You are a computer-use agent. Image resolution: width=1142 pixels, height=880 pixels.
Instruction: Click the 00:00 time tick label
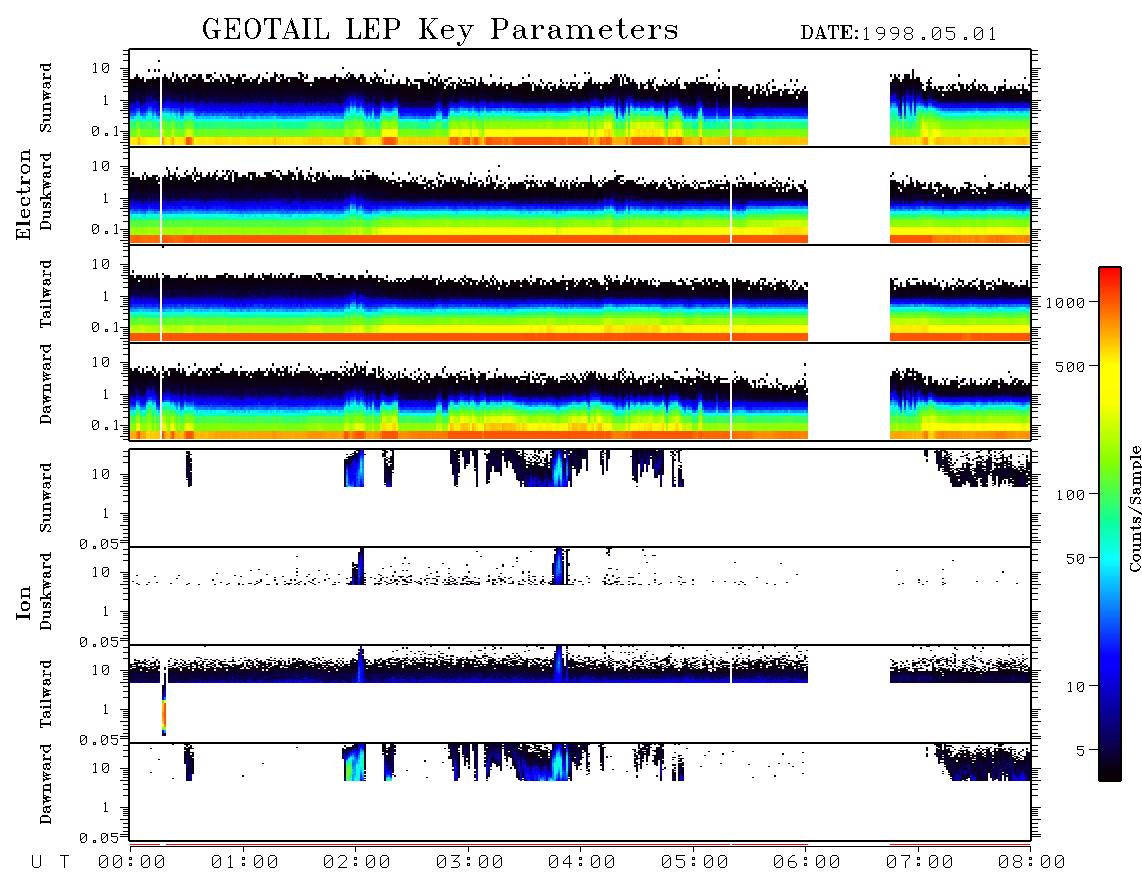point(132,863)
